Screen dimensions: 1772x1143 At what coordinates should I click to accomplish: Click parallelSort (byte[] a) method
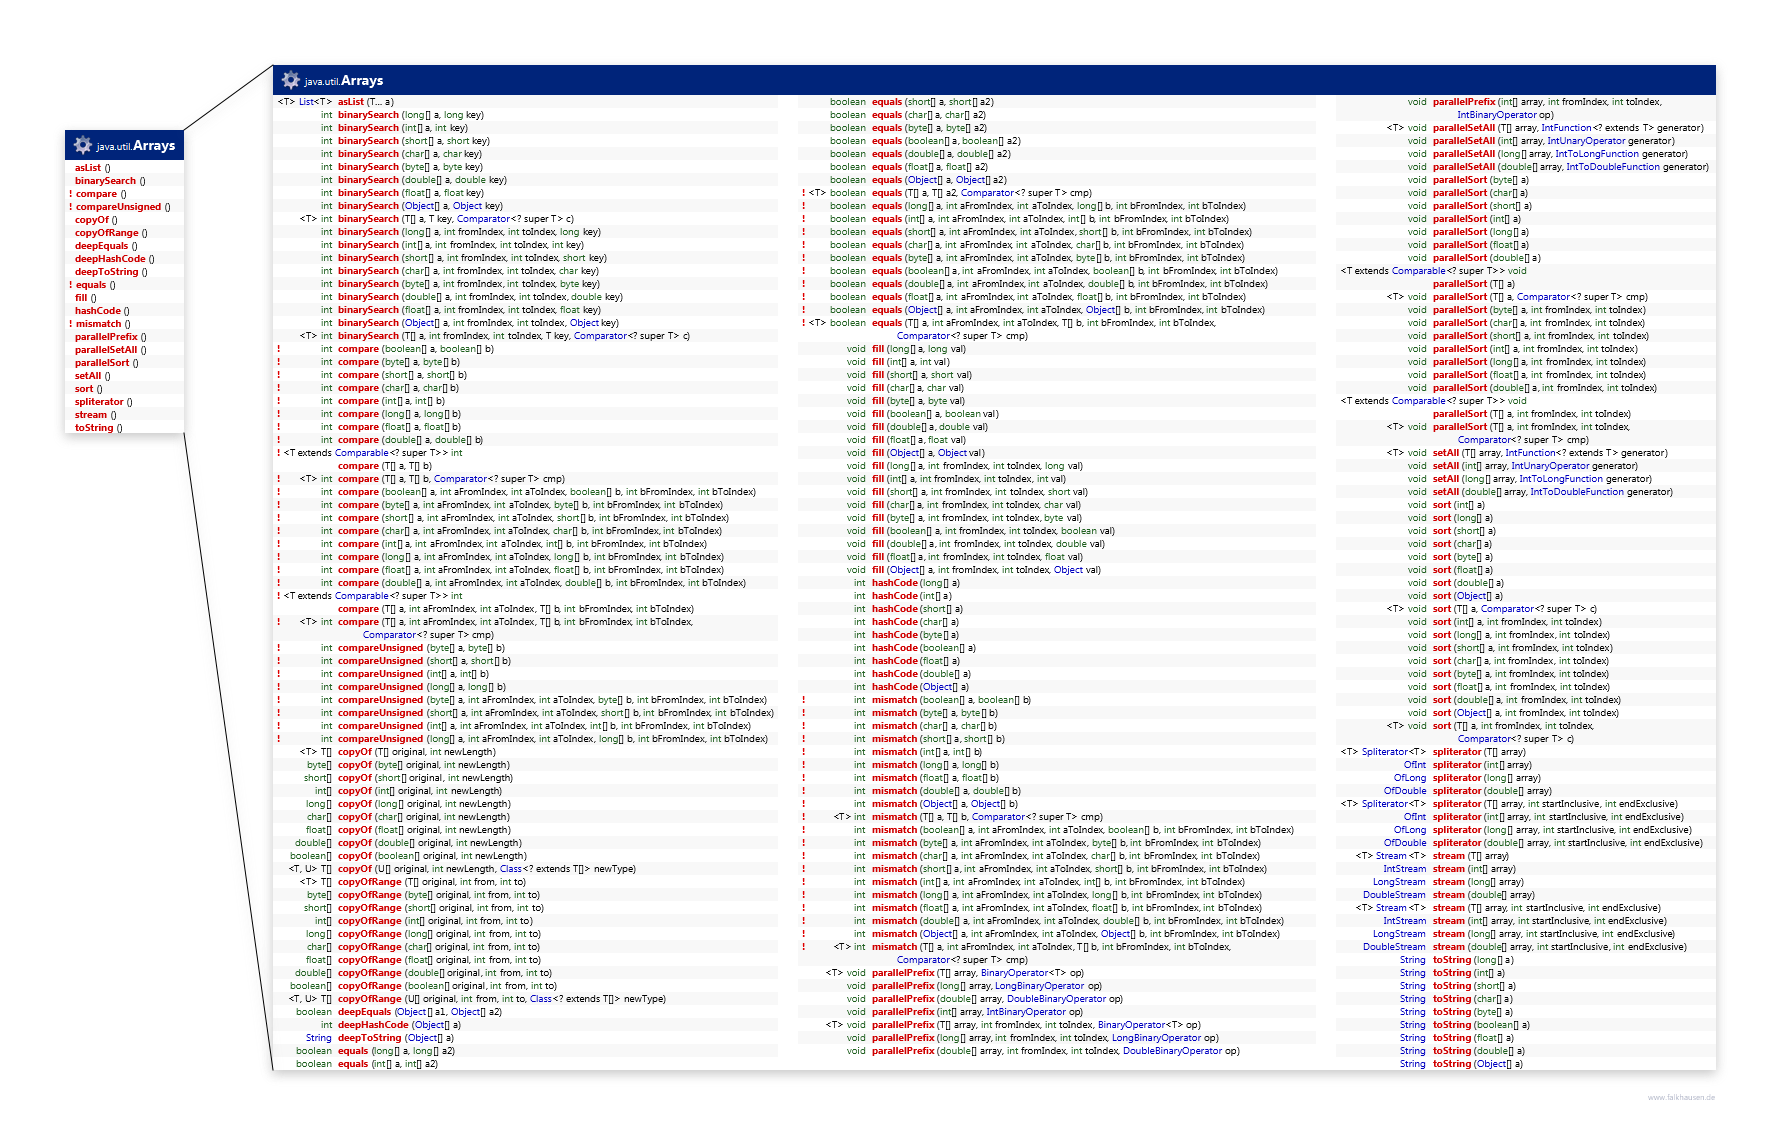pyautogui.click(x=1481, y=180)
